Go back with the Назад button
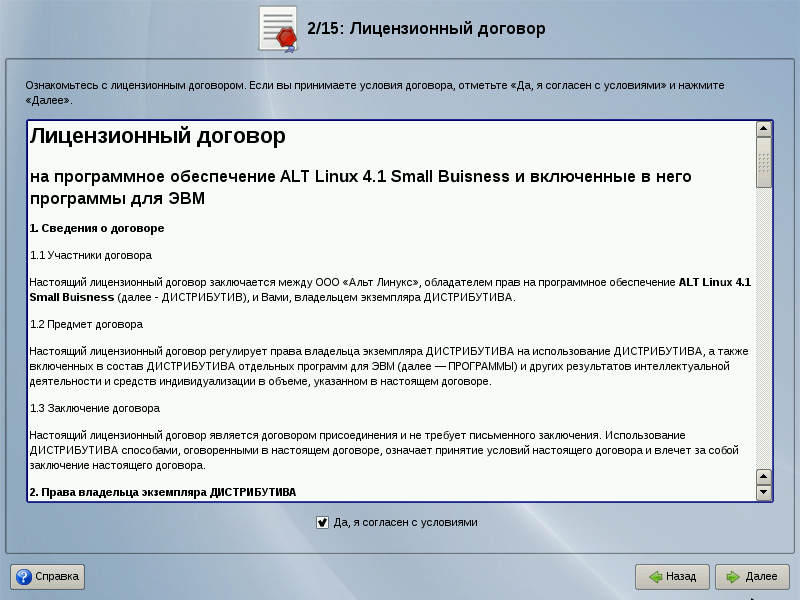This screenshot has height=600, width=800. (x=672, y=577)
